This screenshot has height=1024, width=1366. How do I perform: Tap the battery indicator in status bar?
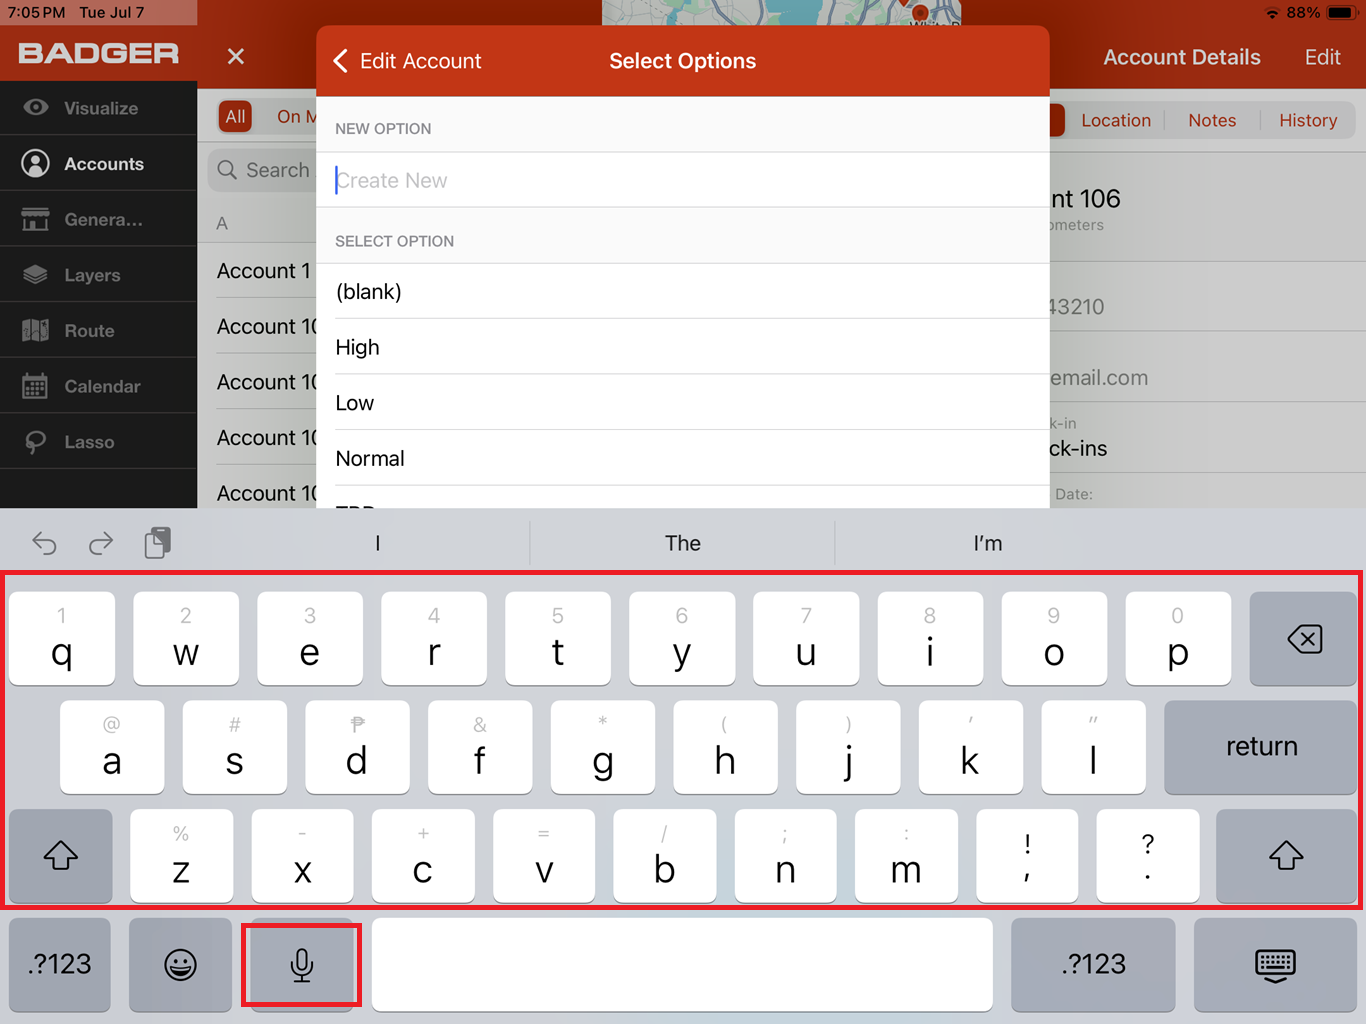coord(1341,13)
